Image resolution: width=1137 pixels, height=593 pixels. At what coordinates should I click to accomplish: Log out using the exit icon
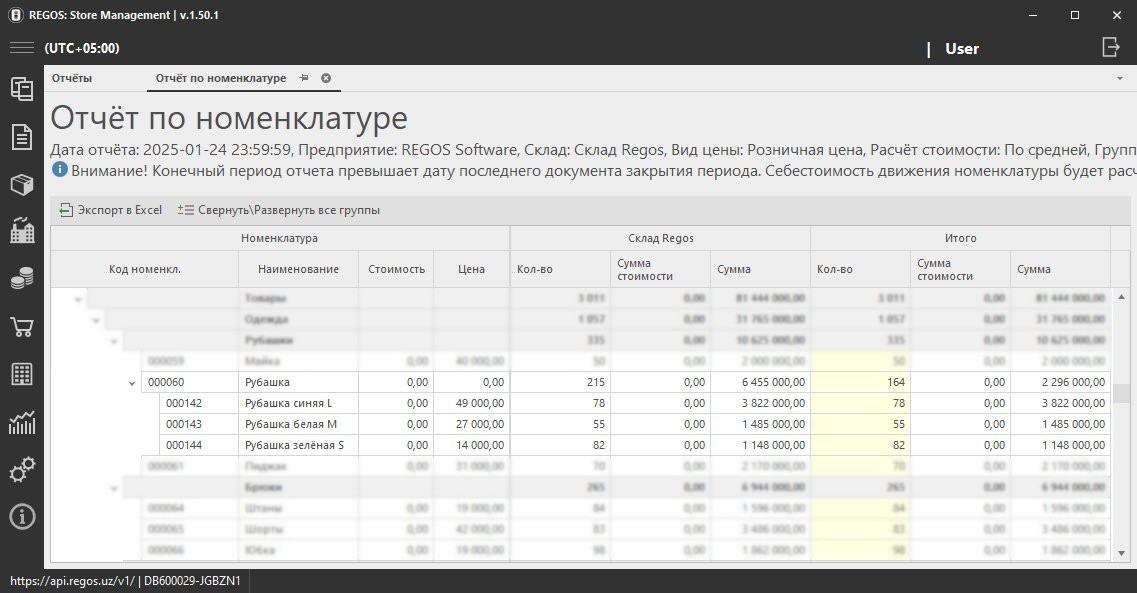pos(1110,48)
